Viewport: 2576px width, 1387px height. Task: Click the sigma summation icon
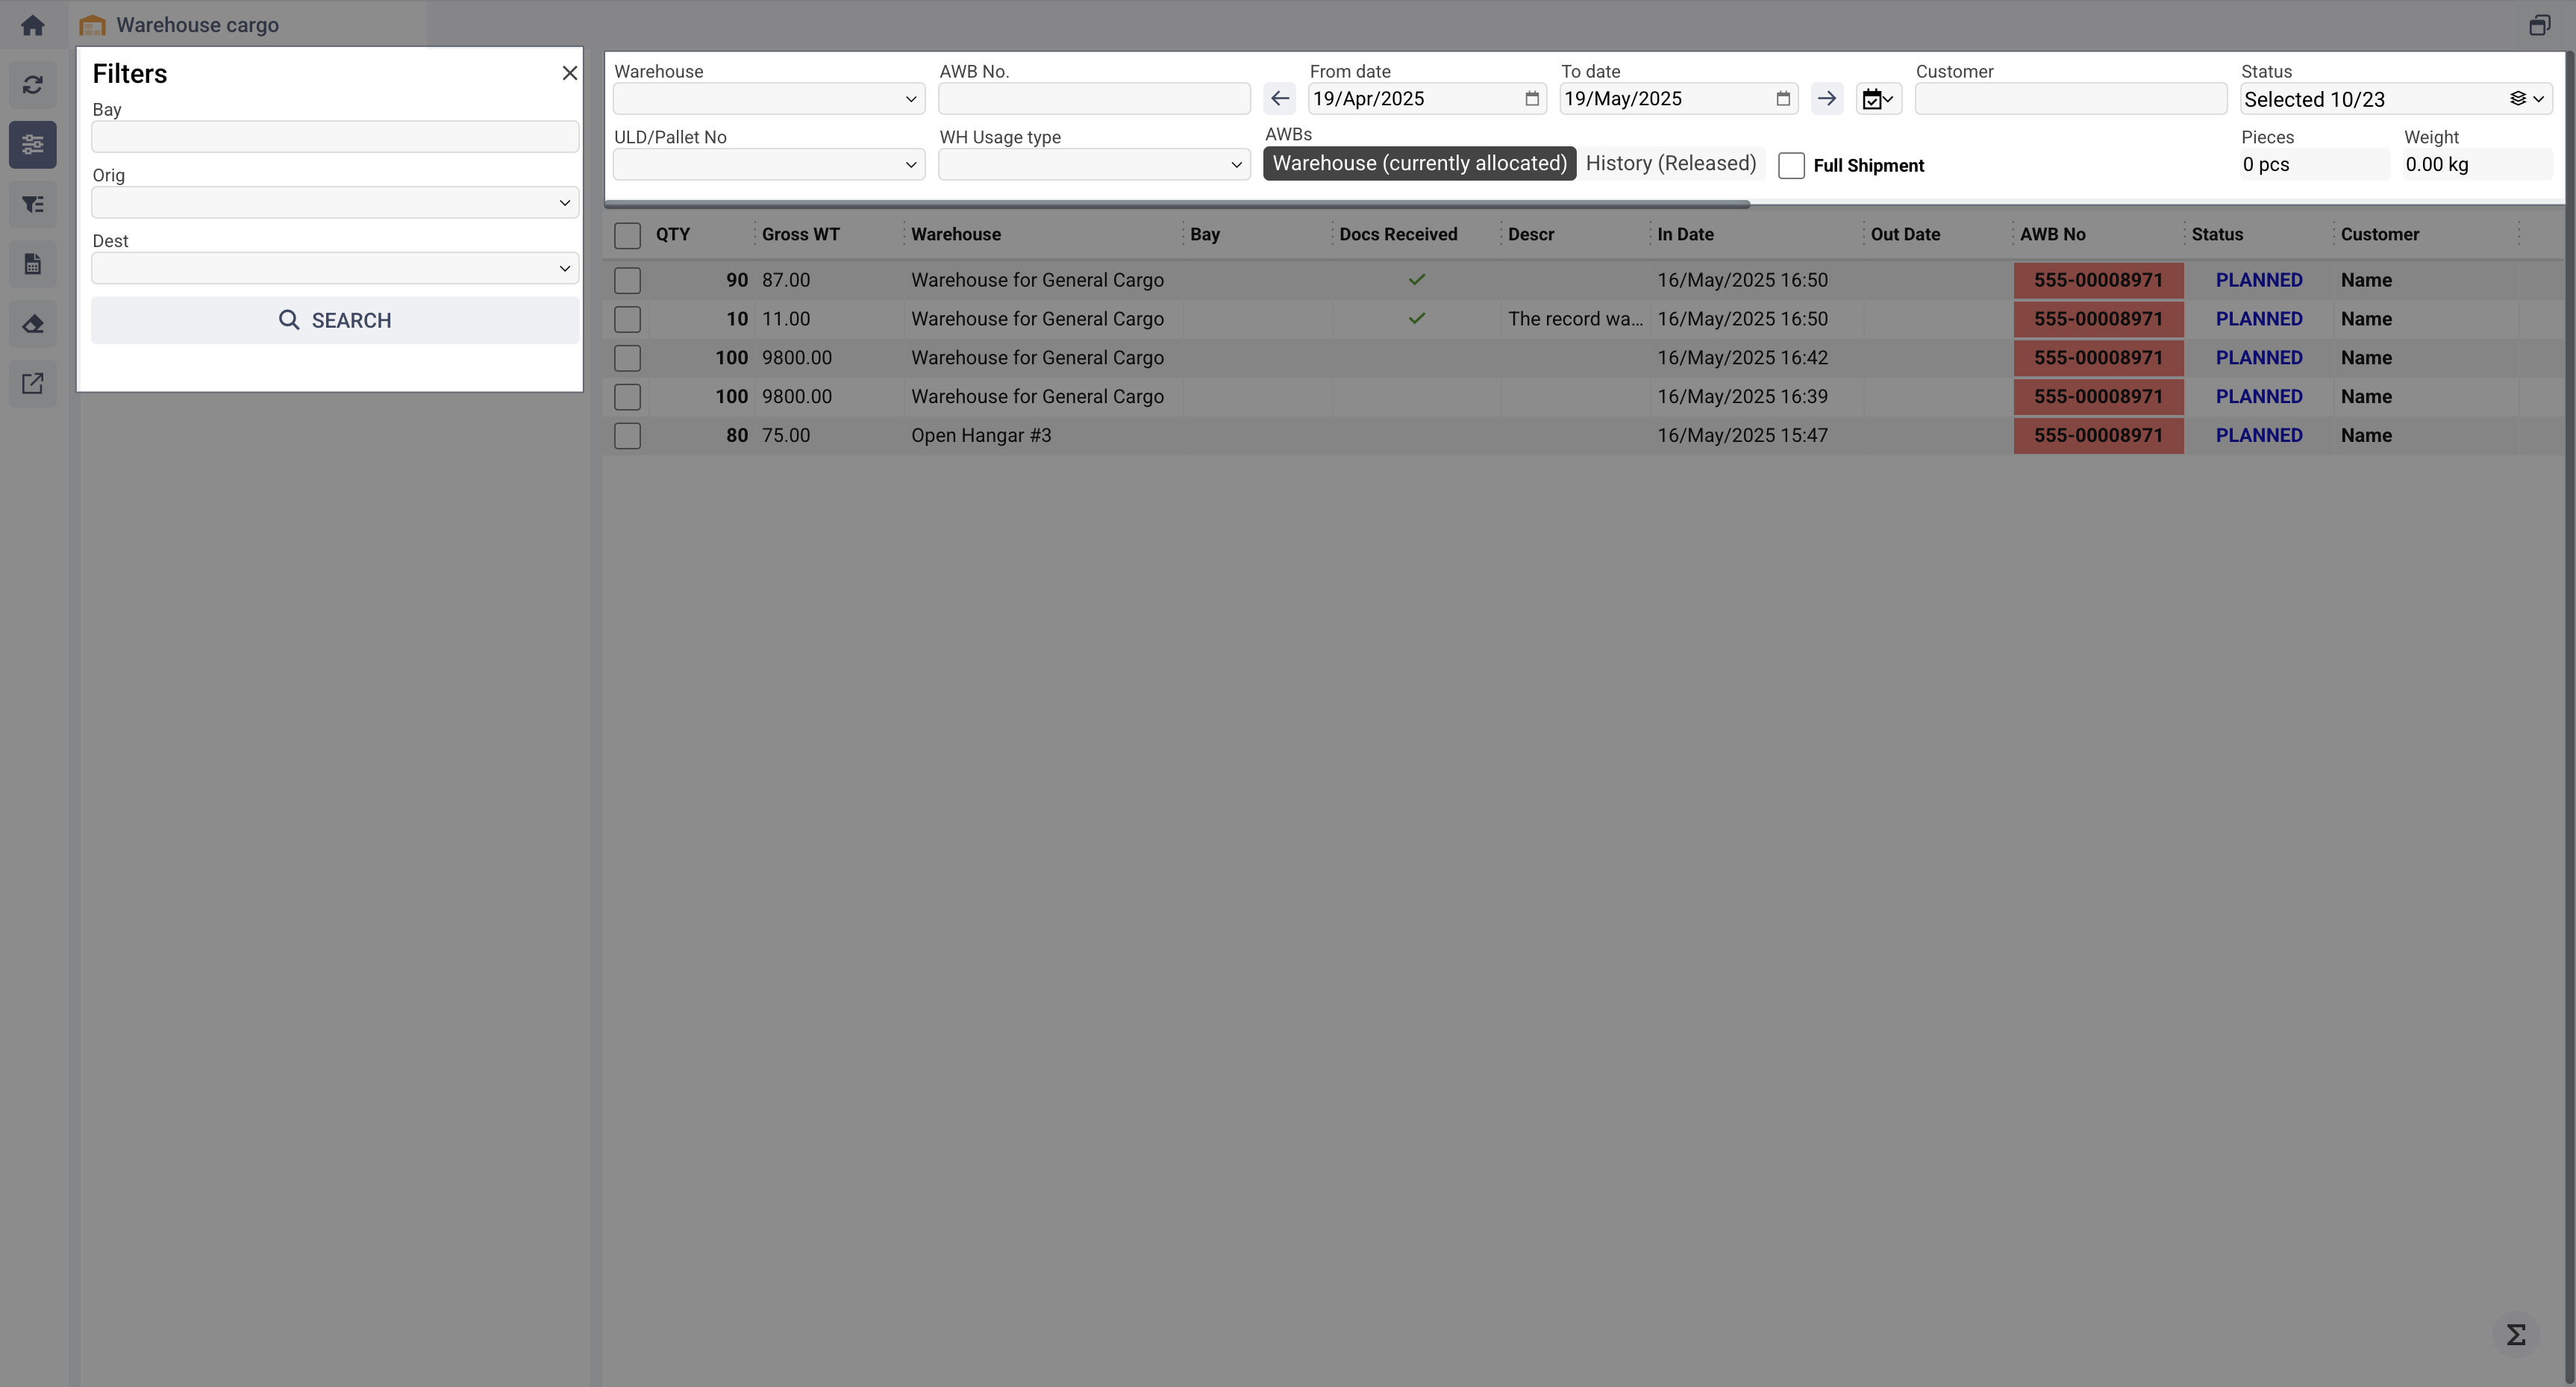tap(2516, 1335)
